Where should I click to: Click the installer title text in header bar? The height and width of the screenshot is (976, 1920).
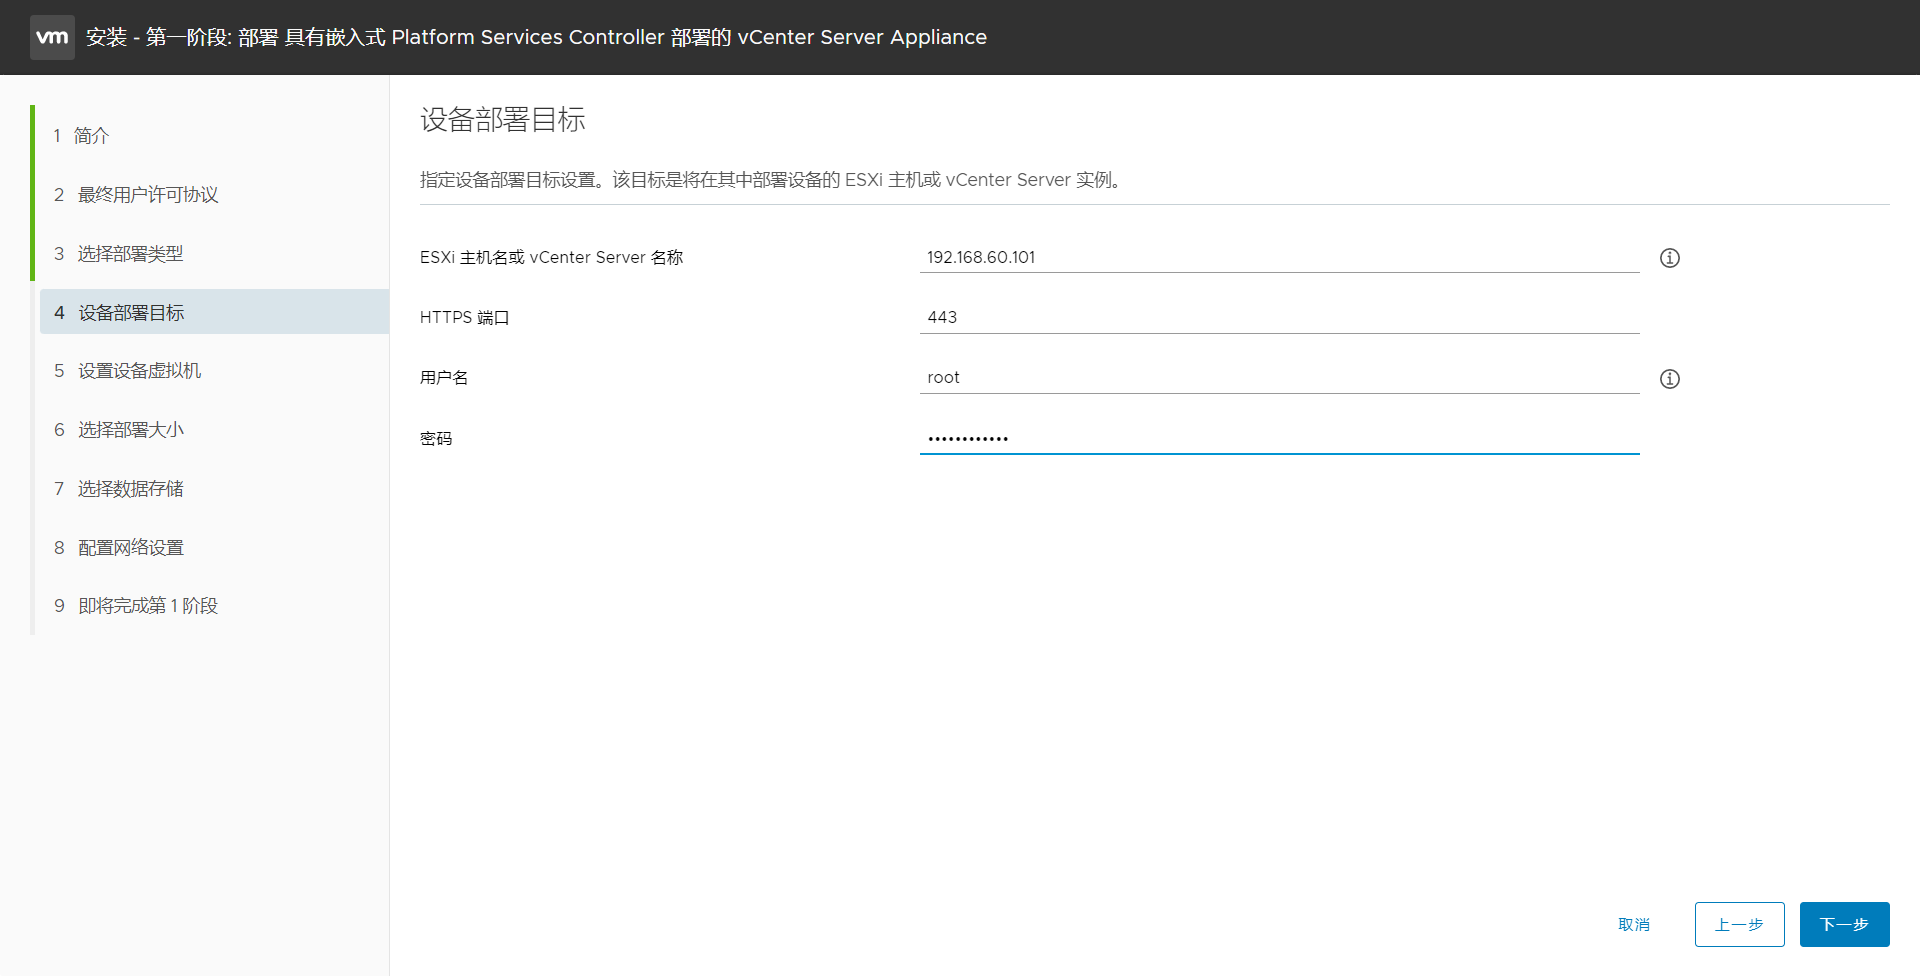tap(536, 37)
